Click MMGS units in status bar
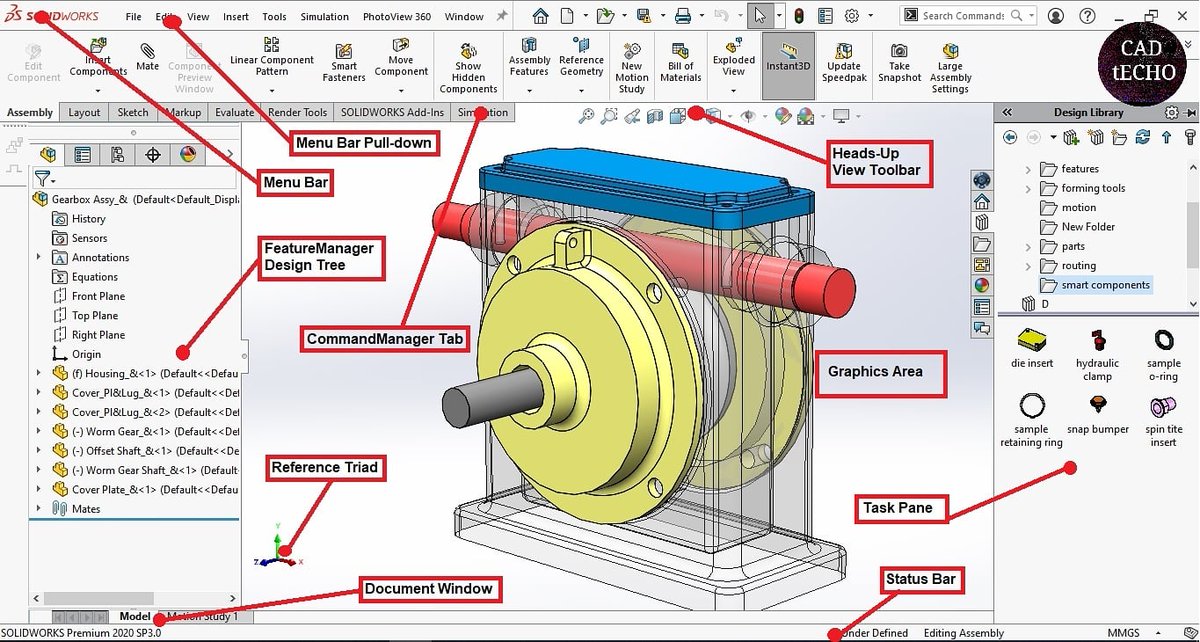The height and width of the screenshot is (642, 1200). pos(1123,633)
